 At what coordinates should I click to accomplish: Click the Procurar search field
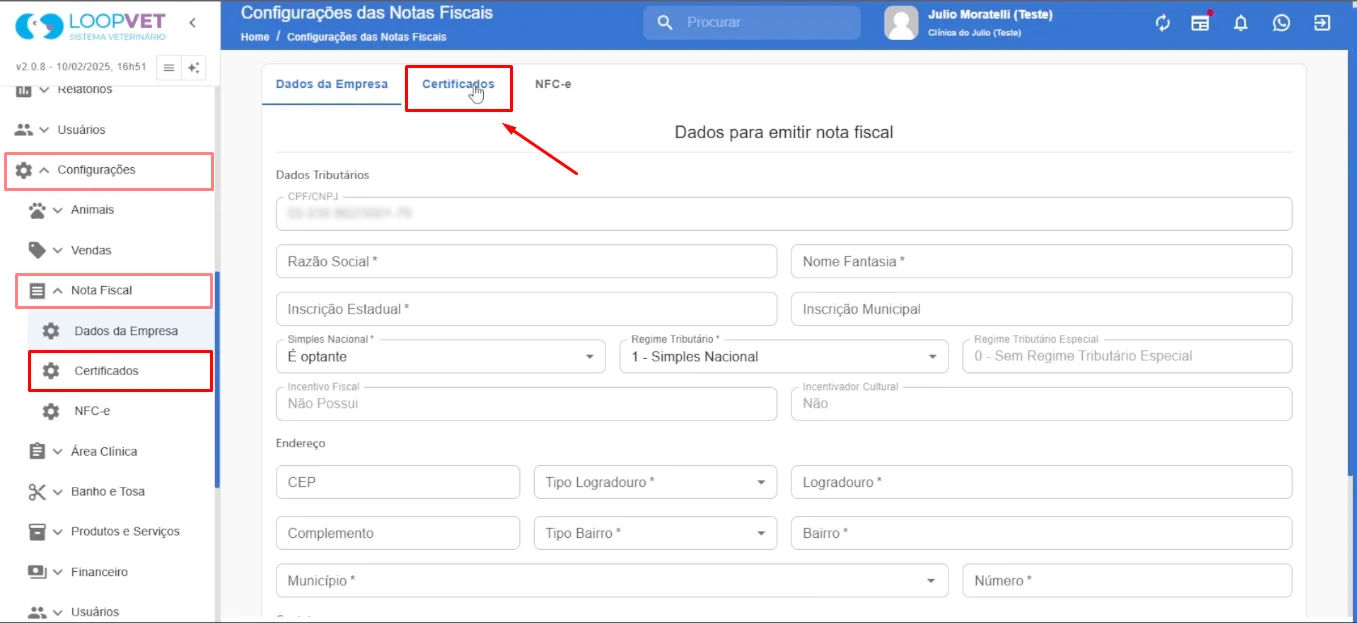[x=752, y=23]
